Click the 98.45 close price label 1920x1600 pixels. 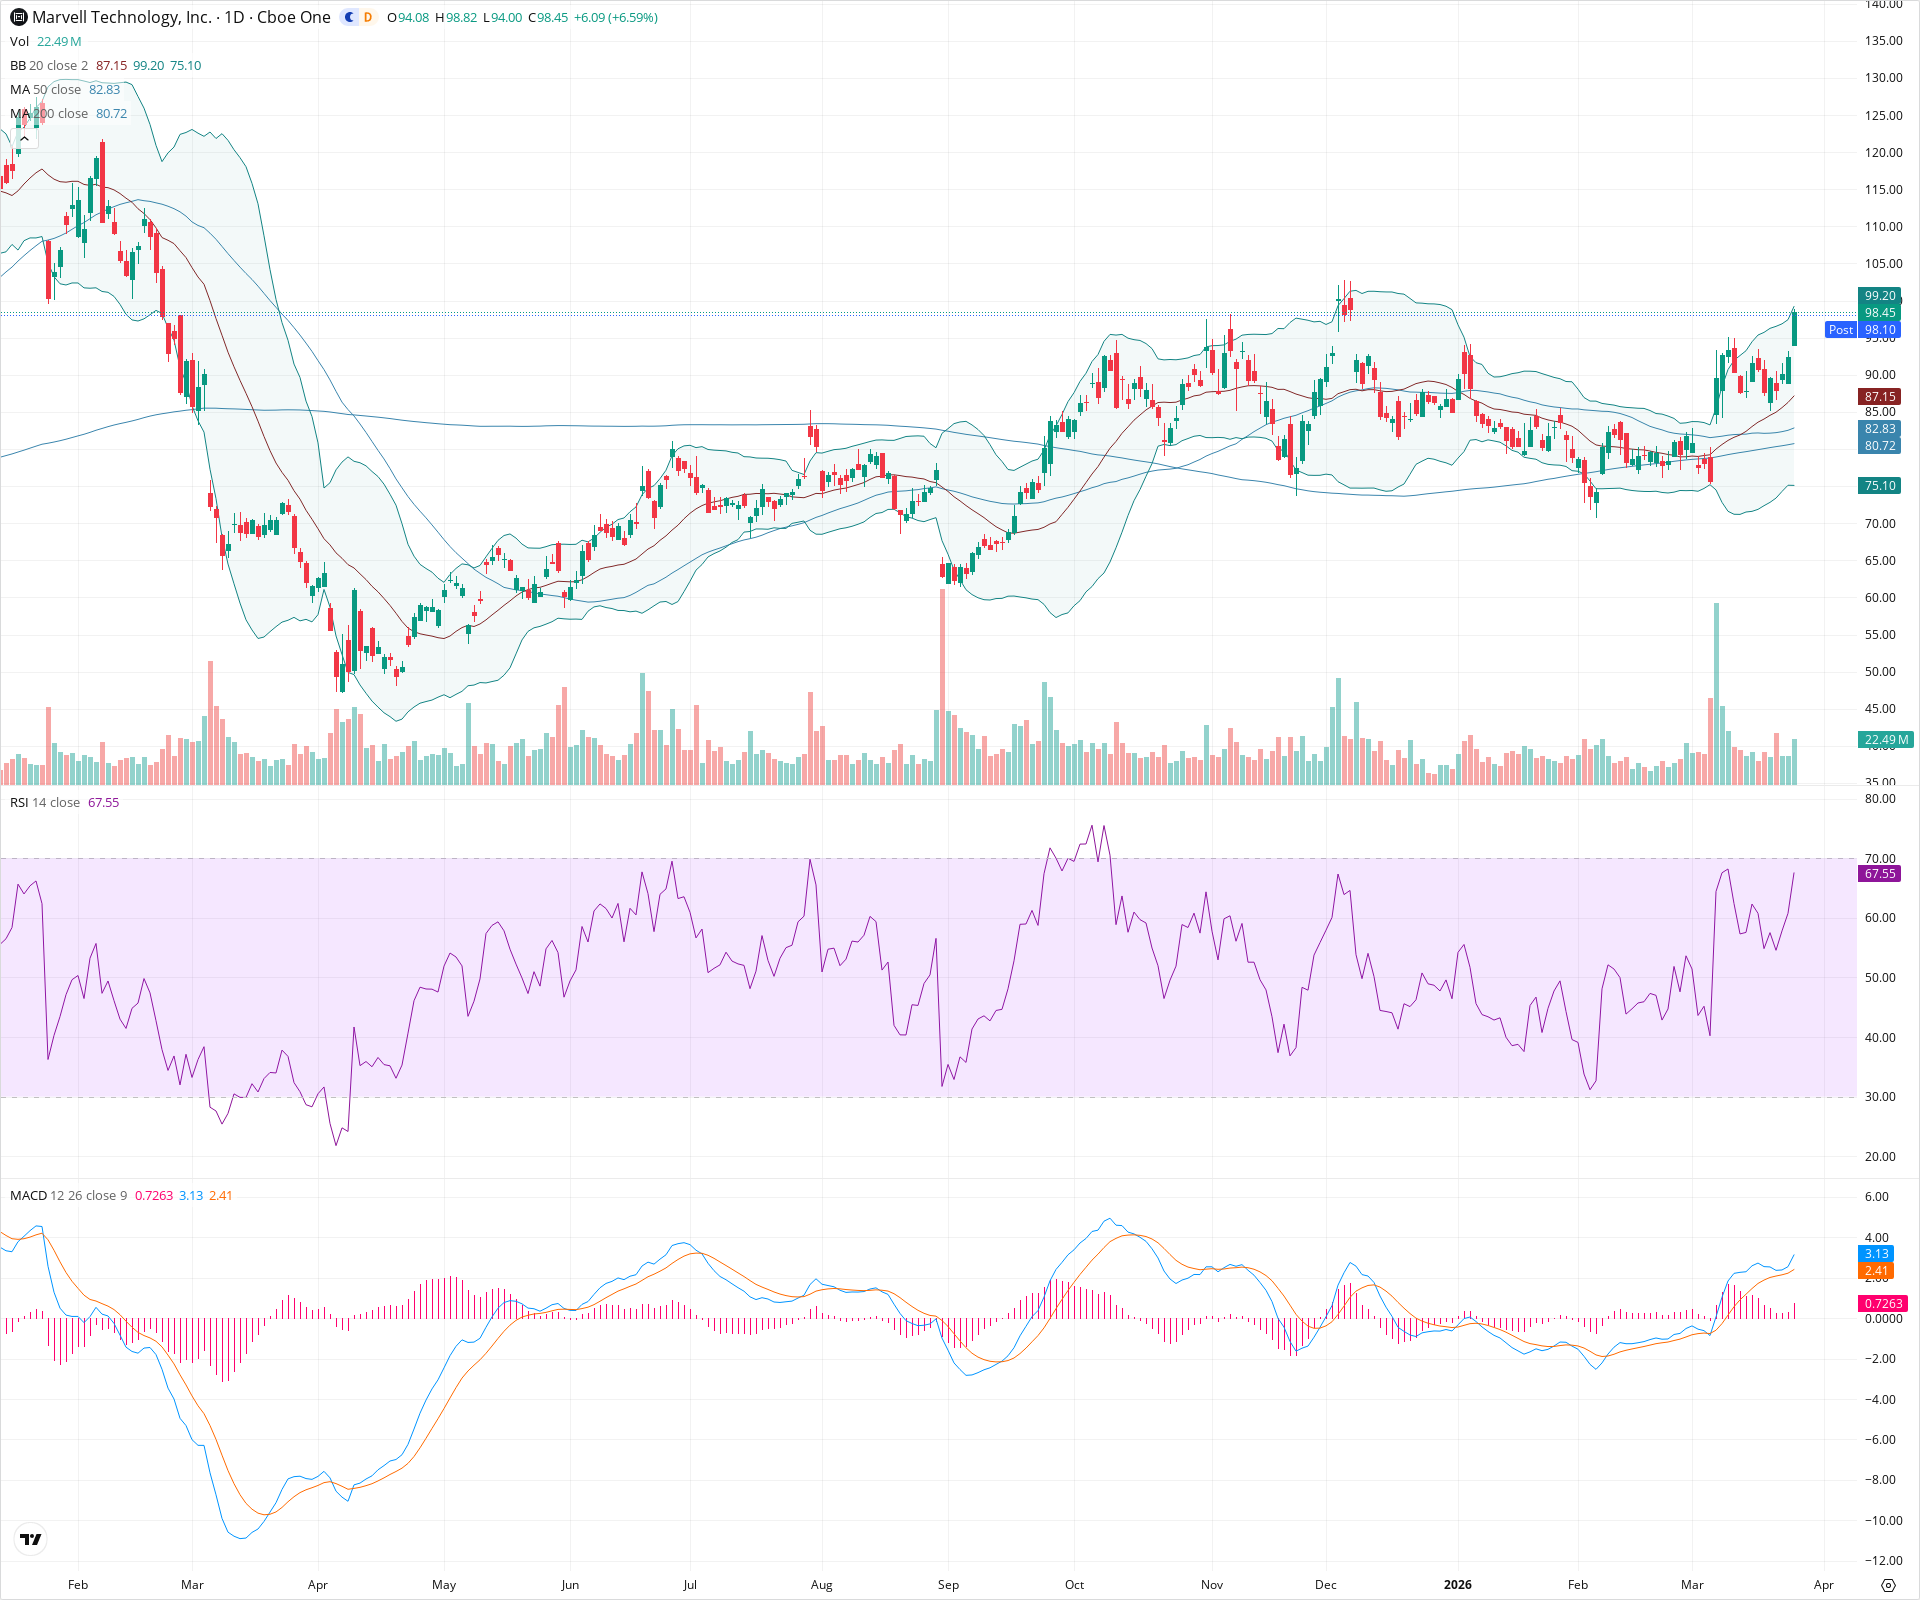(1878, 313)
